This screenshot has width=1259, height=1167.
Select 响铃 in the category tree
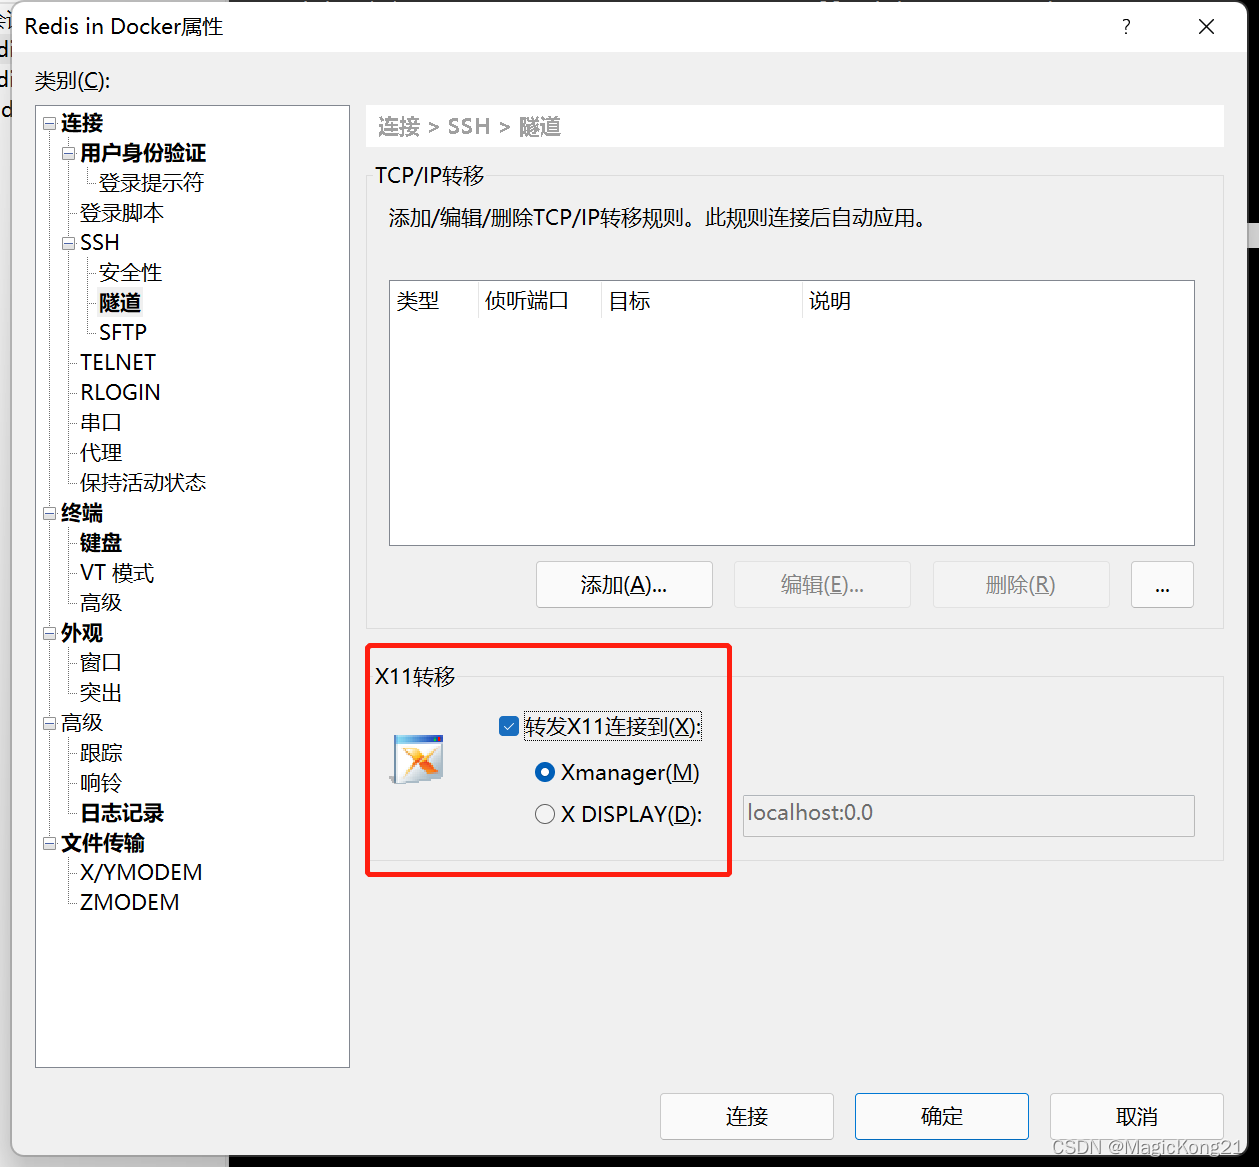pyautogui.click(x=101, y=783)
